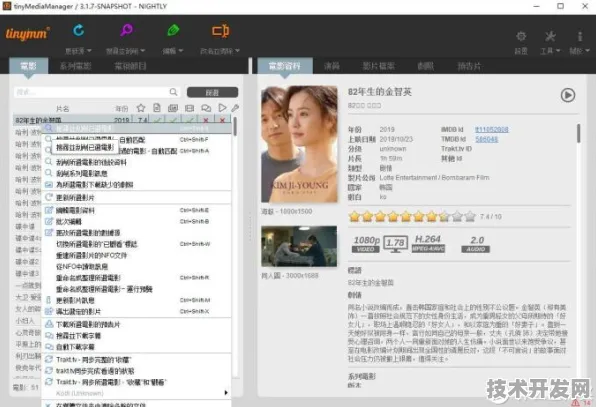
Task: Choose rebuild NFO file for selected movies entry
Action: tap(137, 255)
